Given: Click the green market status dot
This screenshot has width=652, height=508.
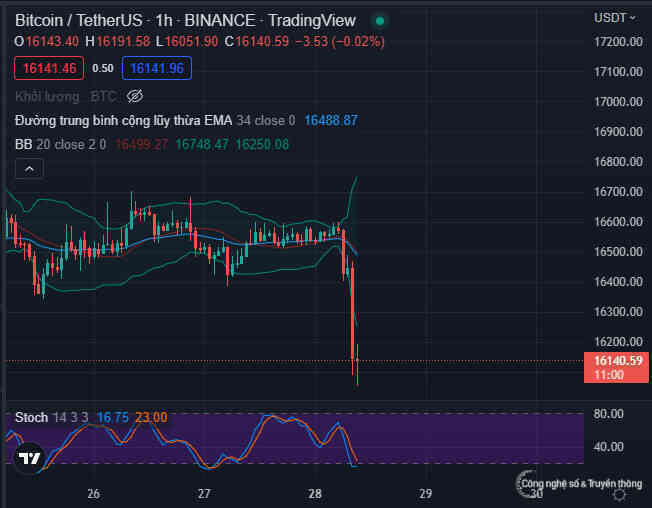Looking at the screenshot, I should click(x=380, y=21).
